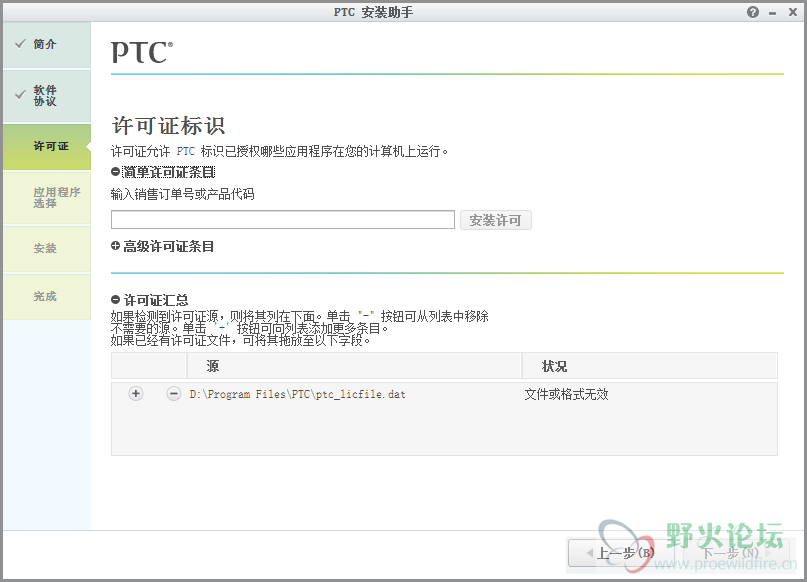807x582 pixels.
Task: Focus the sales order number input field
Action: 283,220
